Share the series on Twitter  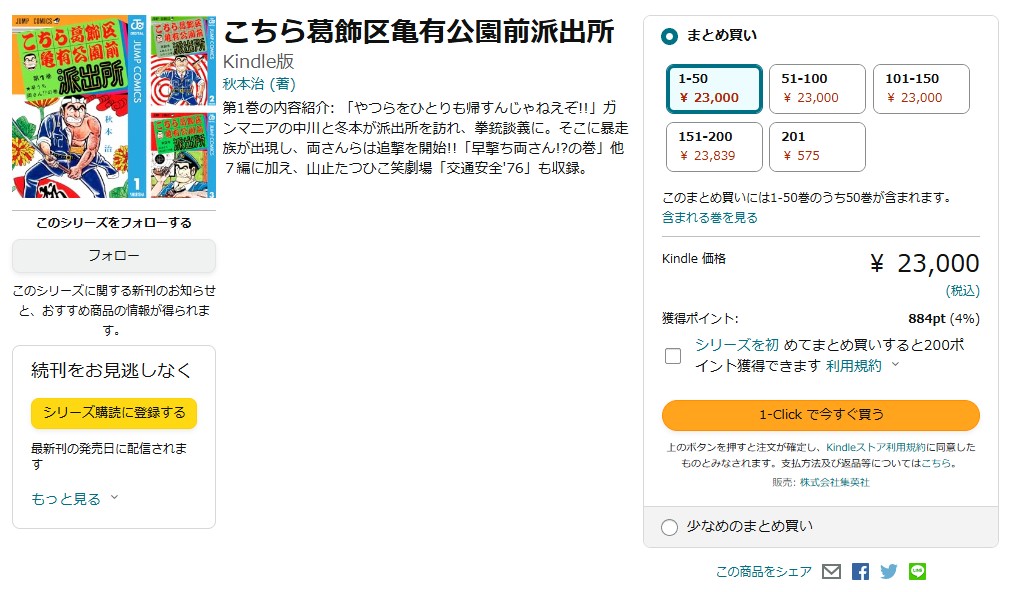coord(888,571)
